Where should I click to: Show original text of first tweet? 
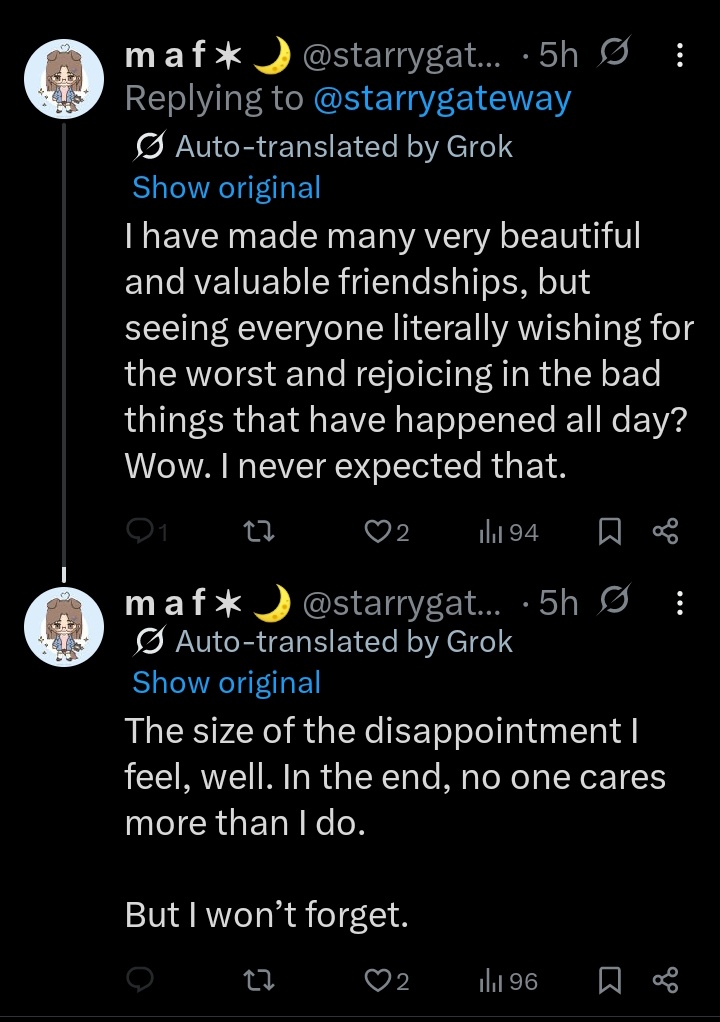227,188
